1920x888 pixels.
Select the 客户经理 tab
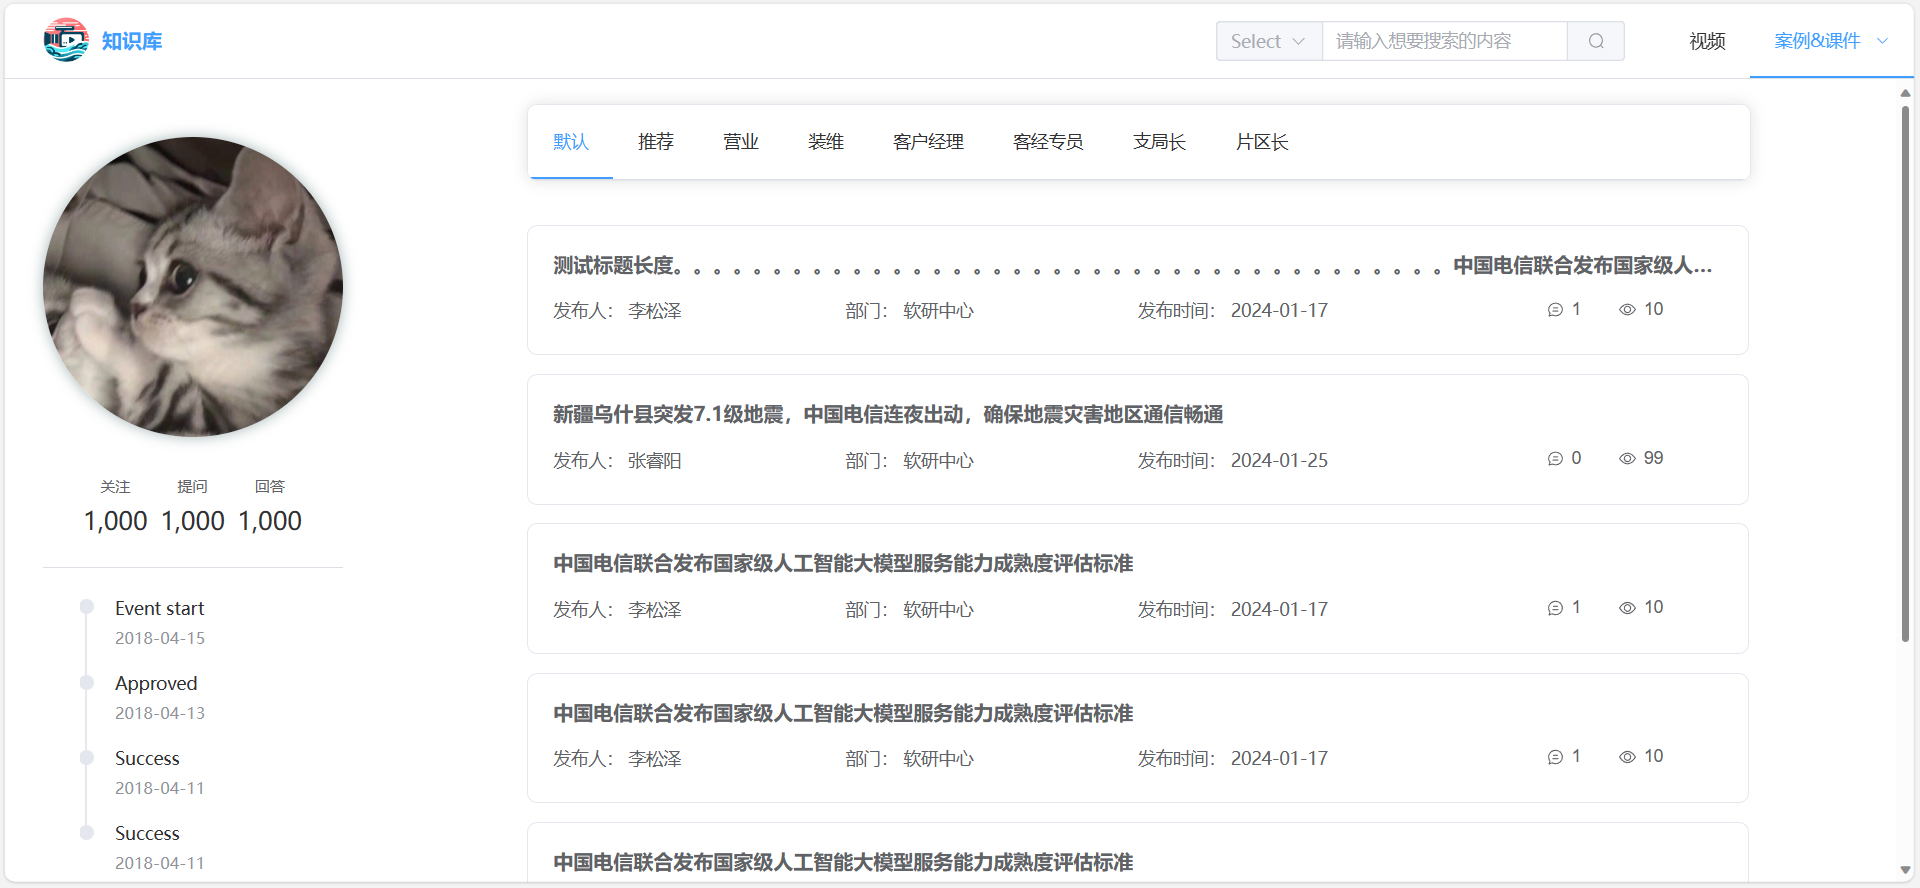928,142
